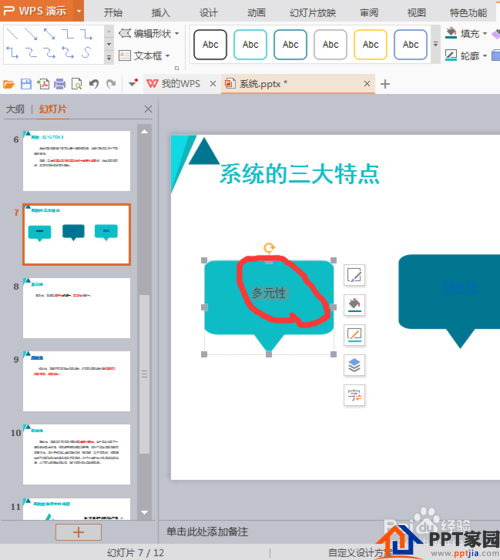
Task: Click the Text Box (文本框) button
Action: coord(144,55)
